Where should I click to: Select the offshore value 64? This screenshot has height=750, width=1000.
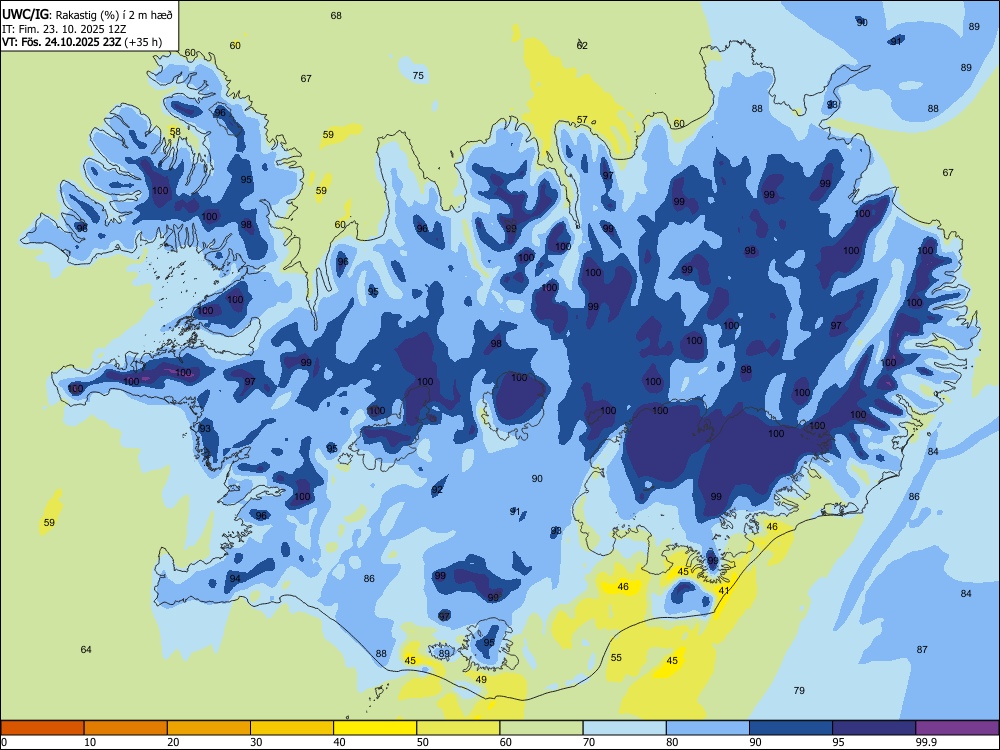[86, 649]
